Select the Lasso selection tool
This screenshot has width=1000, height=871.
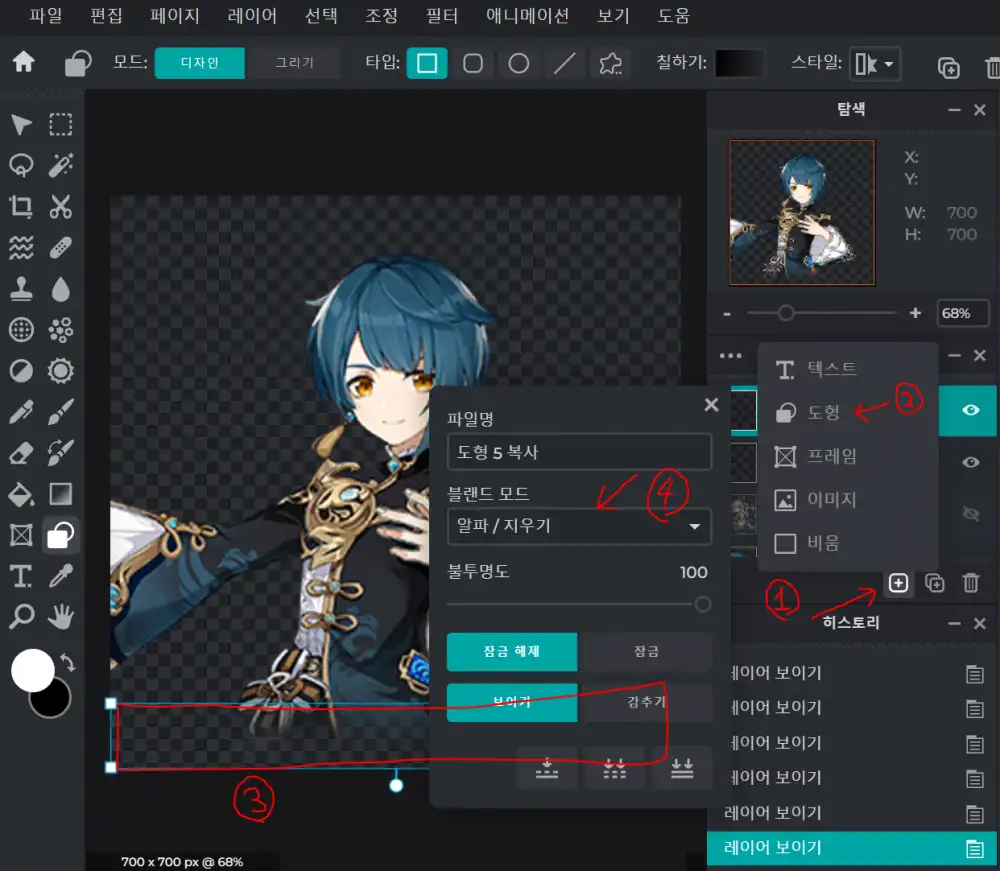[x=20, y=165]
